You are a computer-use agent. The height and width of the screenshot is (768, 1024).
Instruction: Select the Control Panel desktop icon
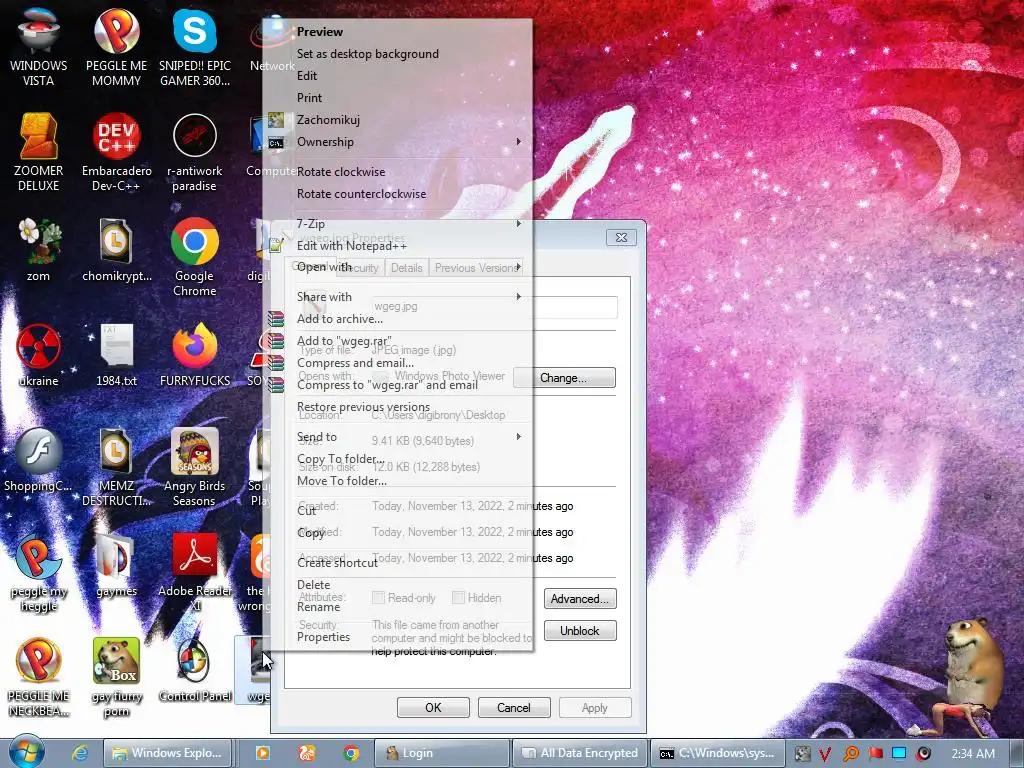pyautogui.click(x=195, y=670)
